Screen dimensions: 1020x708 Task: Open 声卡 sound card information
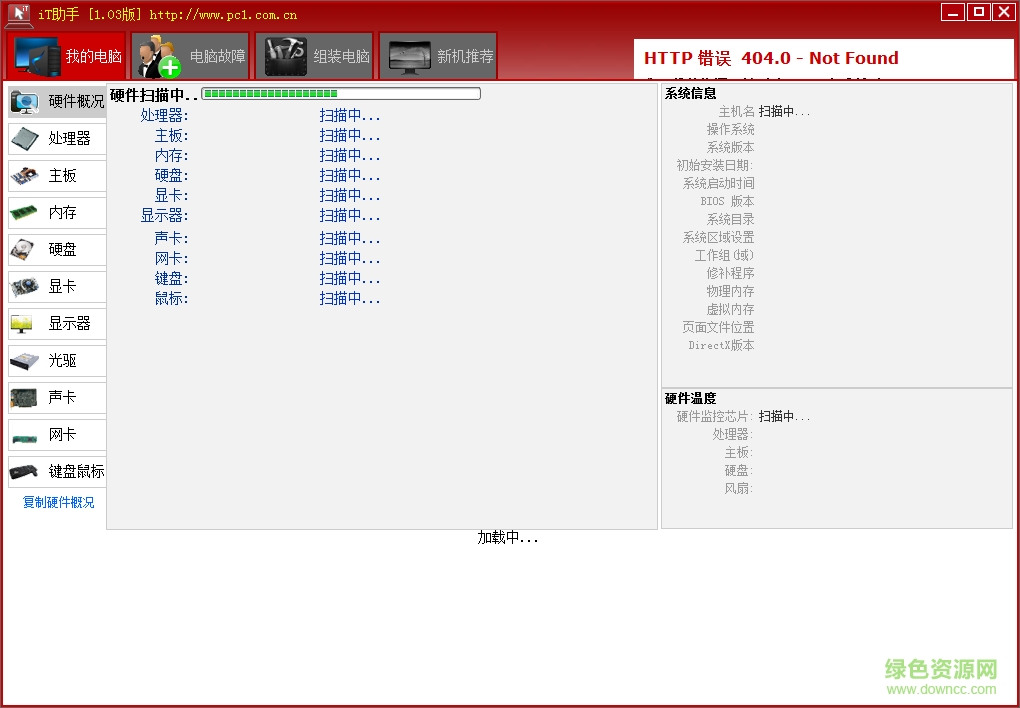62,397
